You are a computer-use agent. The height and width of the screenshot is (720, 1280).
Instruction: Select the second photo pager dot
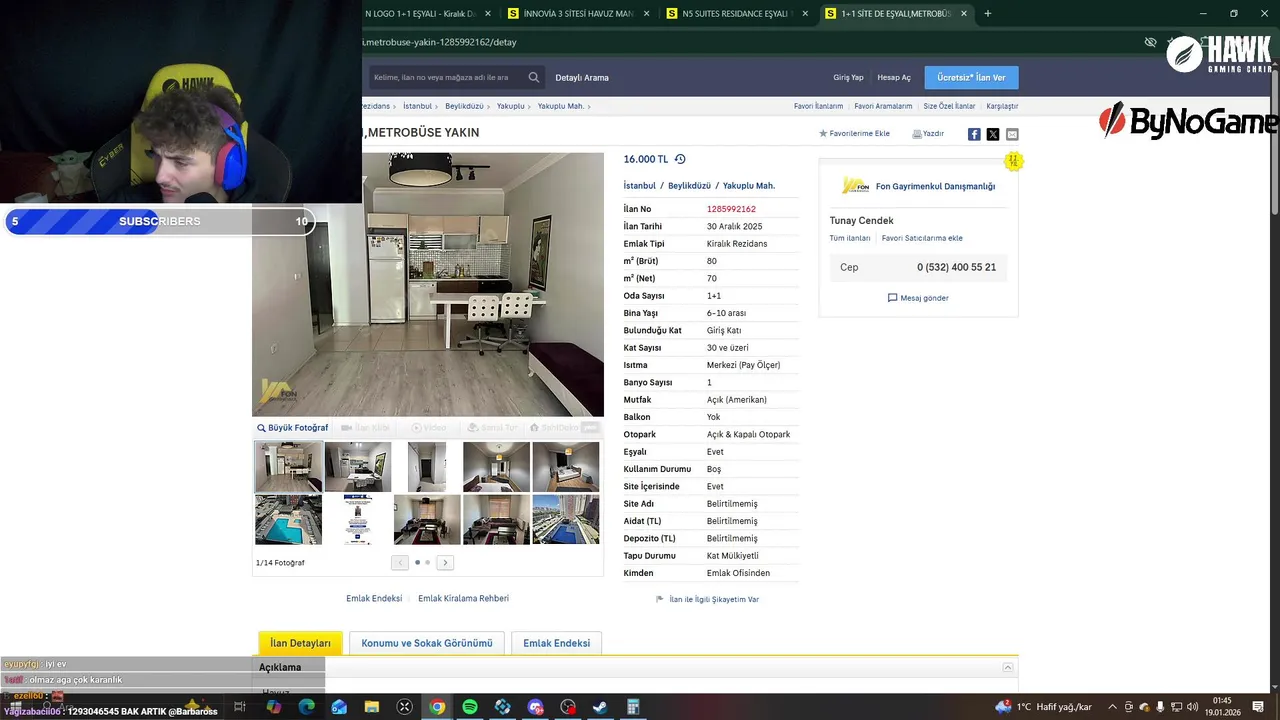pyautogui.click(x=428, y=562)
